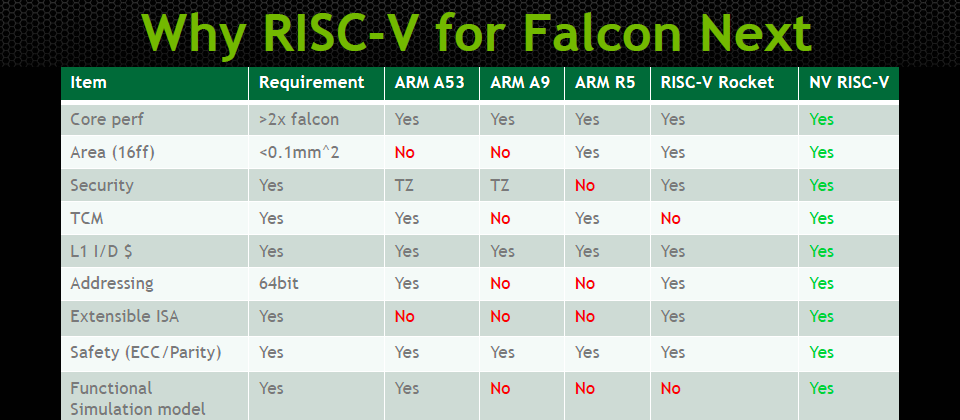Select the 'NV RISC-V' column header
Viewport: 960px width, 420px height.
tap(849, 83)
